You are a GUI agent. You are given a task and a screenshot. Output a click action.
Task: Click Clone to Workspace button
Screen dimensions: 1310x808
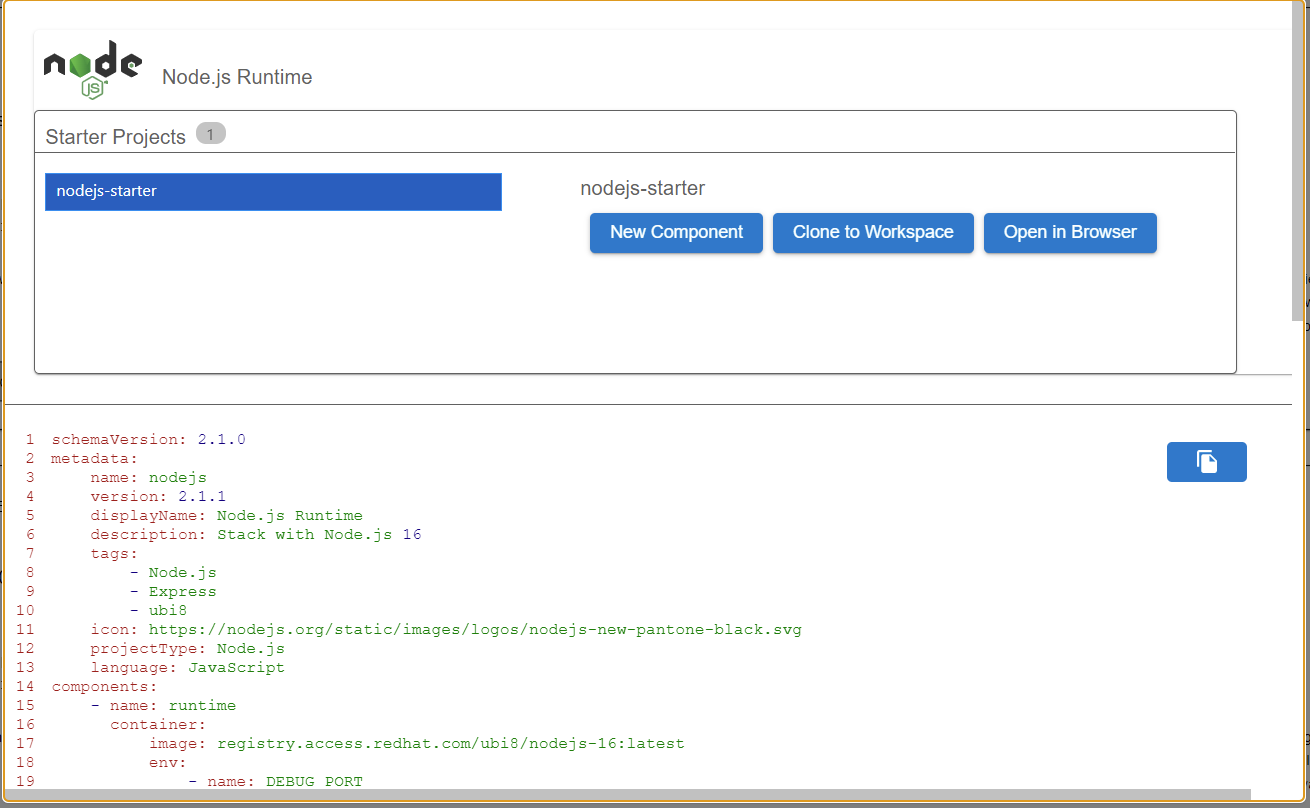point(873,233)
